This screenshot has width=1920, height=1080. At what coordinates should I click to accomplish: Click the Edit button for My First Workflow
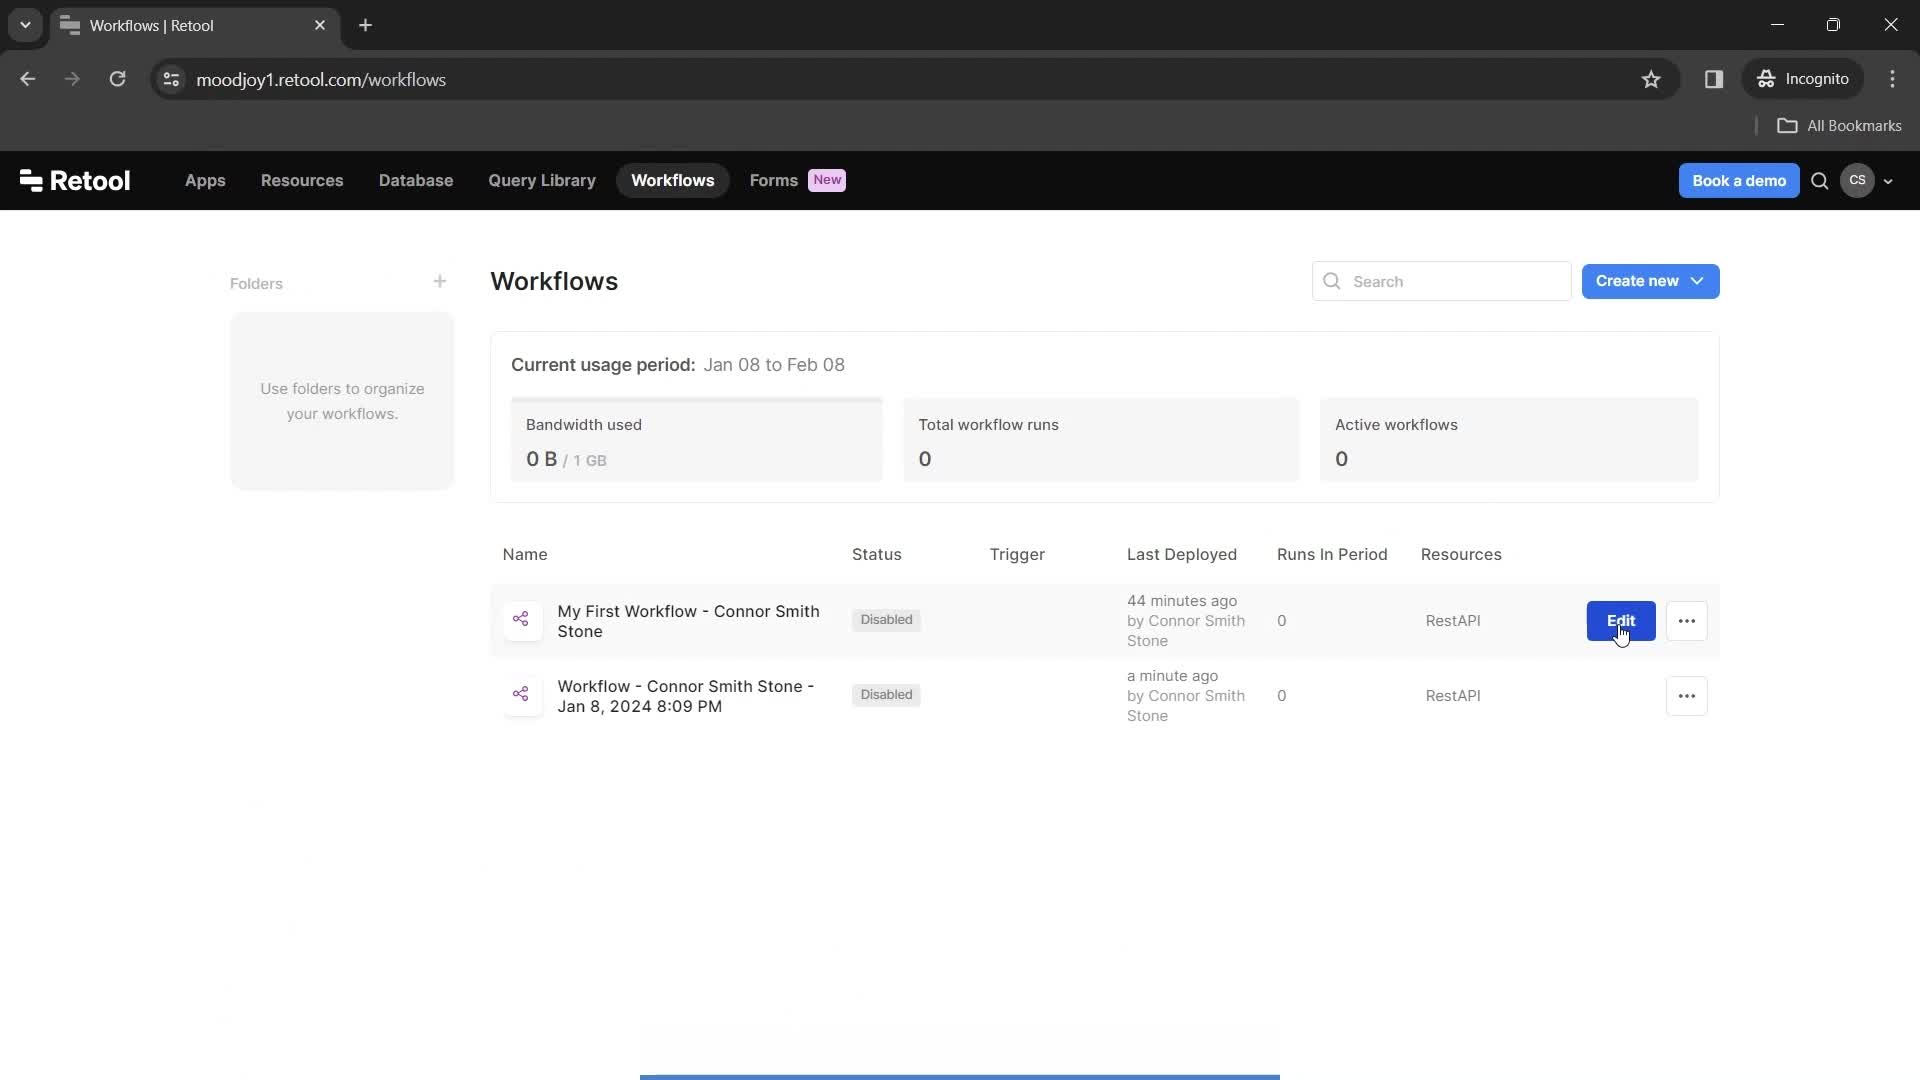coord(1621,621)
